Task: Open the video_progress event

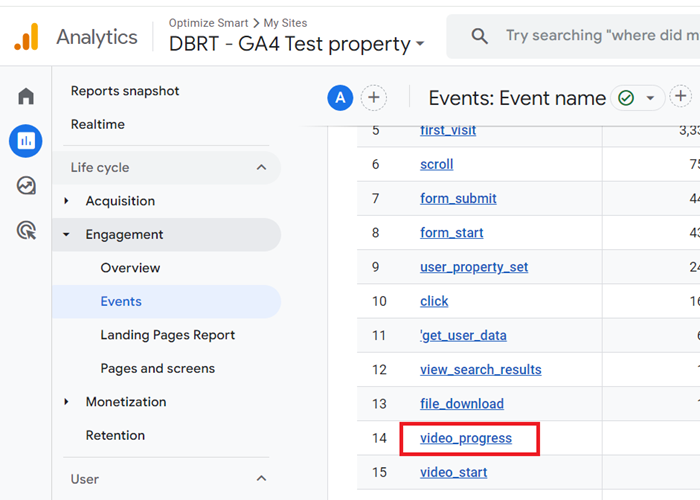Action: coord(466,438)
